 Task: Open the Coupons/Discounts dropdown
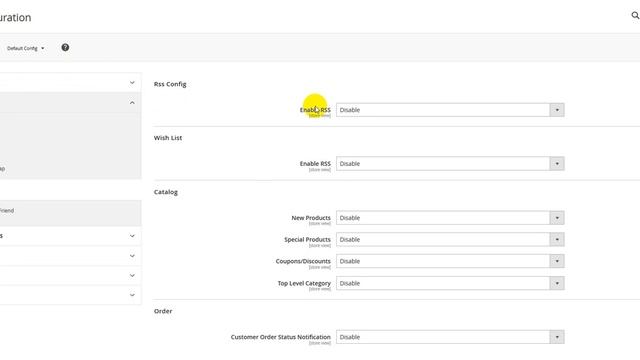click(450, 261)
